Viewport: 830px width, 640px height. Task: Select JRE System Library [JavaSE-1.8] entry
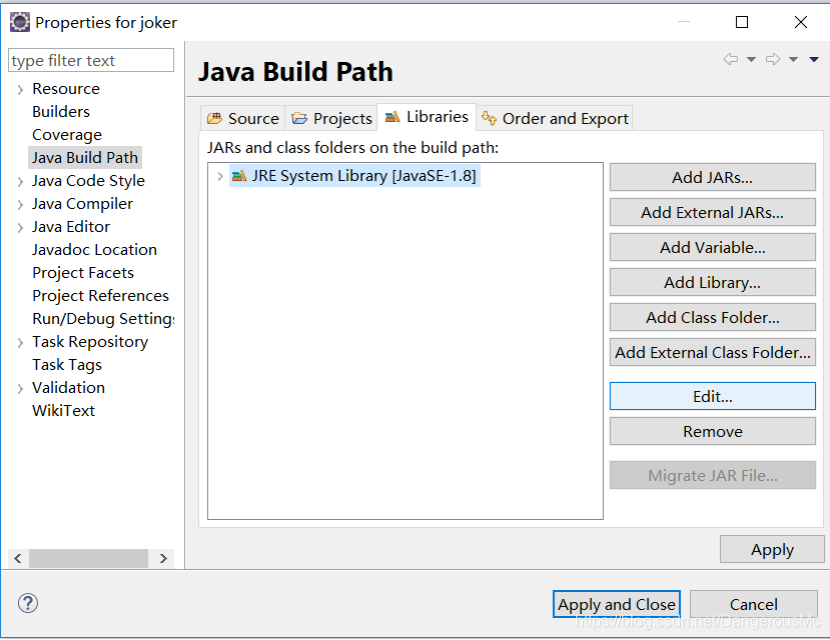[355, 175]
